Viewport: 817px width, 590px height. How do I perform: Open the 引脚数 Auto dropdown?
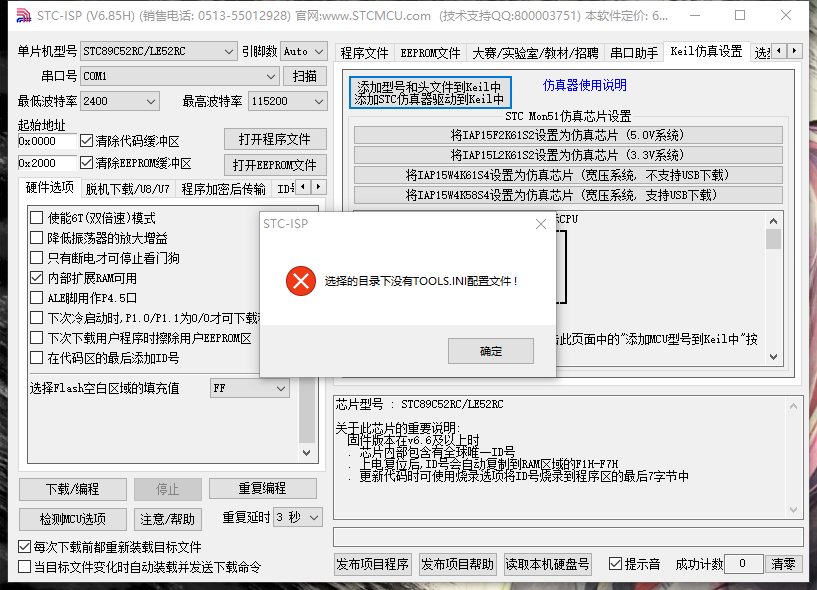(x=304, y=52)
